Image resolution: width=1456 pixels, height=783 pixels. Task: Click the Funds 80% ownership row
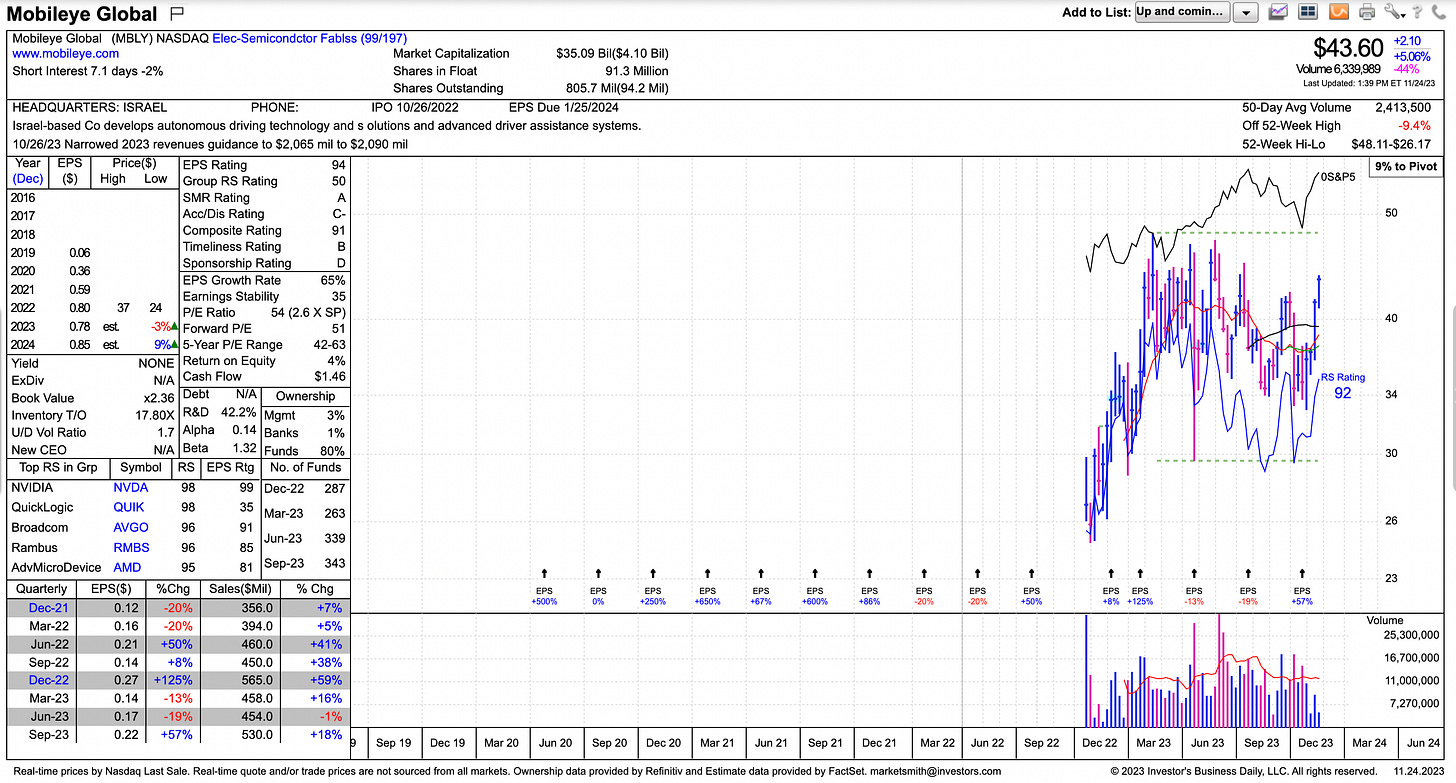pos(304,451)
